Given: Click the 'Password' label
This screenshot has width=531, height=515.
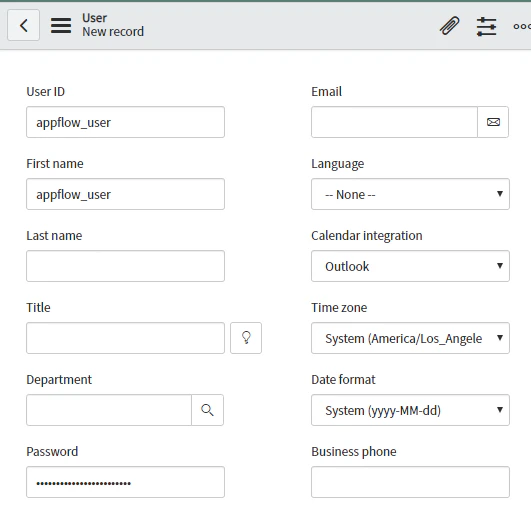Looking at the screenshot, I should [x=52, y=452].
